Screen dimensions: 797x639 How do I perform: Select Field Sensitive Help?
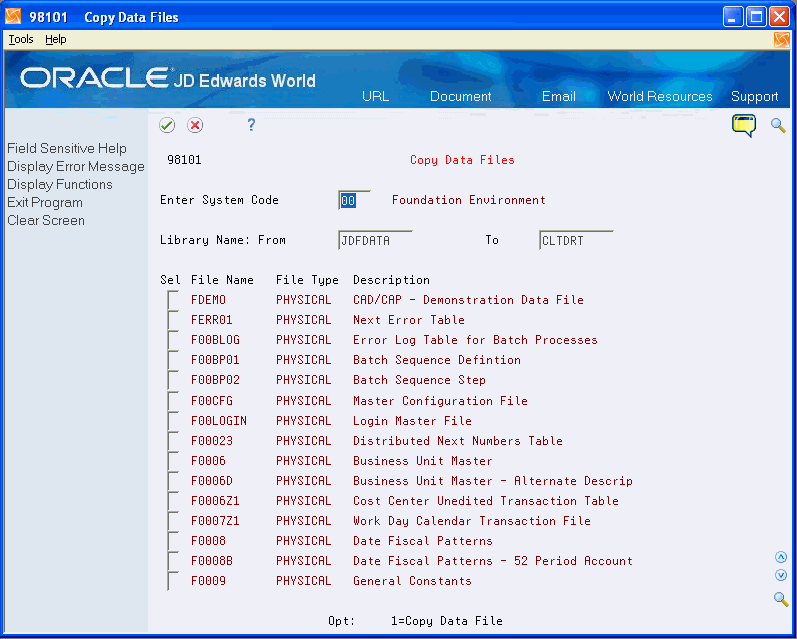[x=67, y=148]
